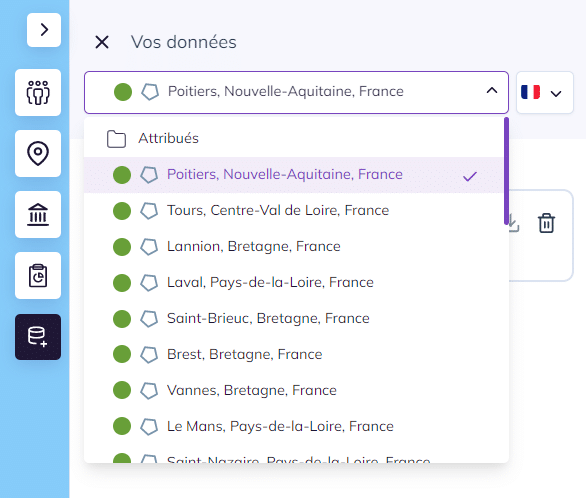Collapse the Poitiers territory dropdown
Screen dimensions: 586x498
(296, 92)
